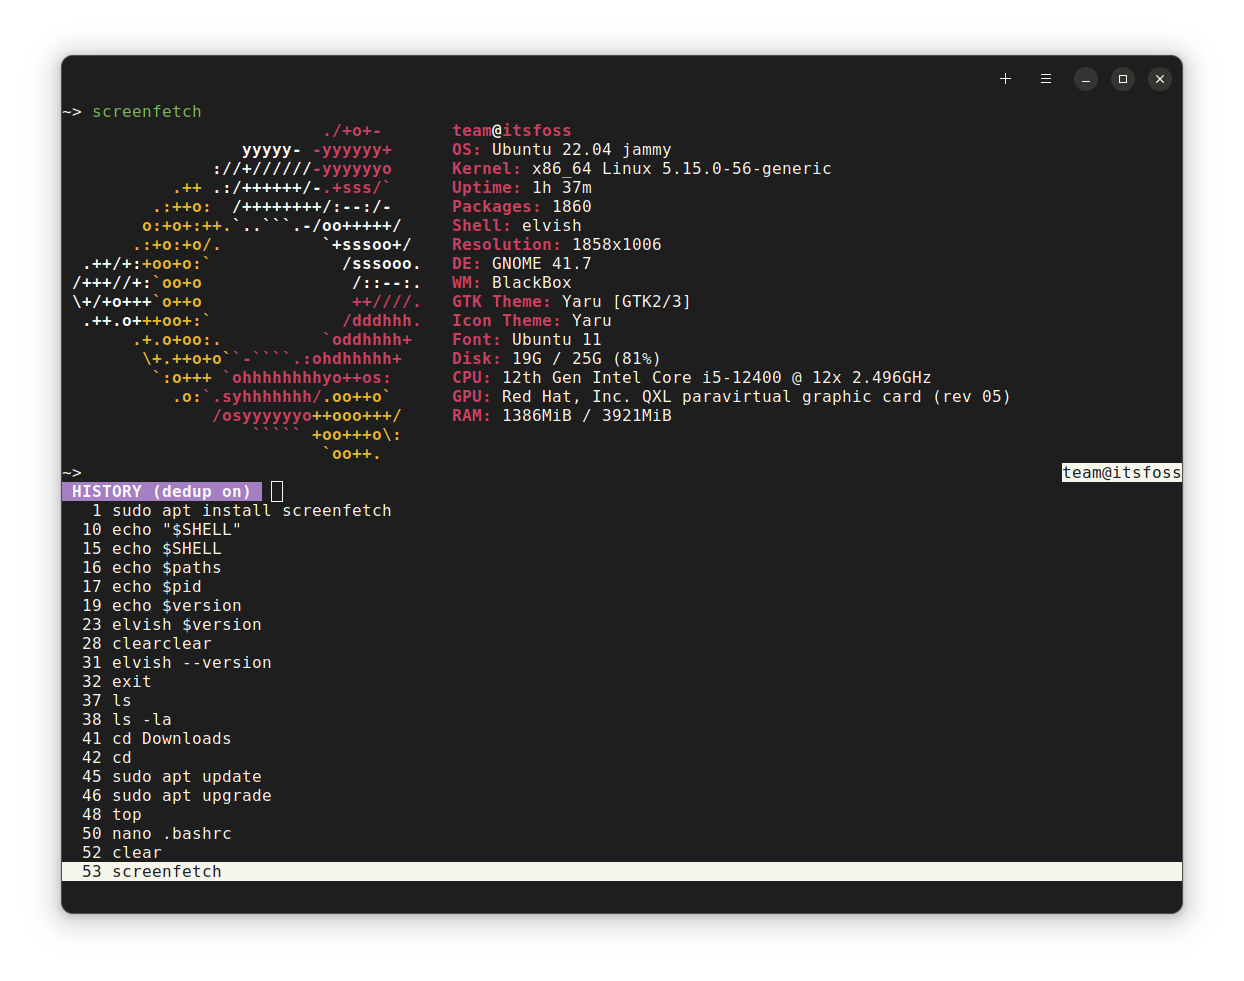The width and height of the screenshot is (1244, 981).
Task: Select the sudo apt upgrade history entry
Action: tap(191, 795)
